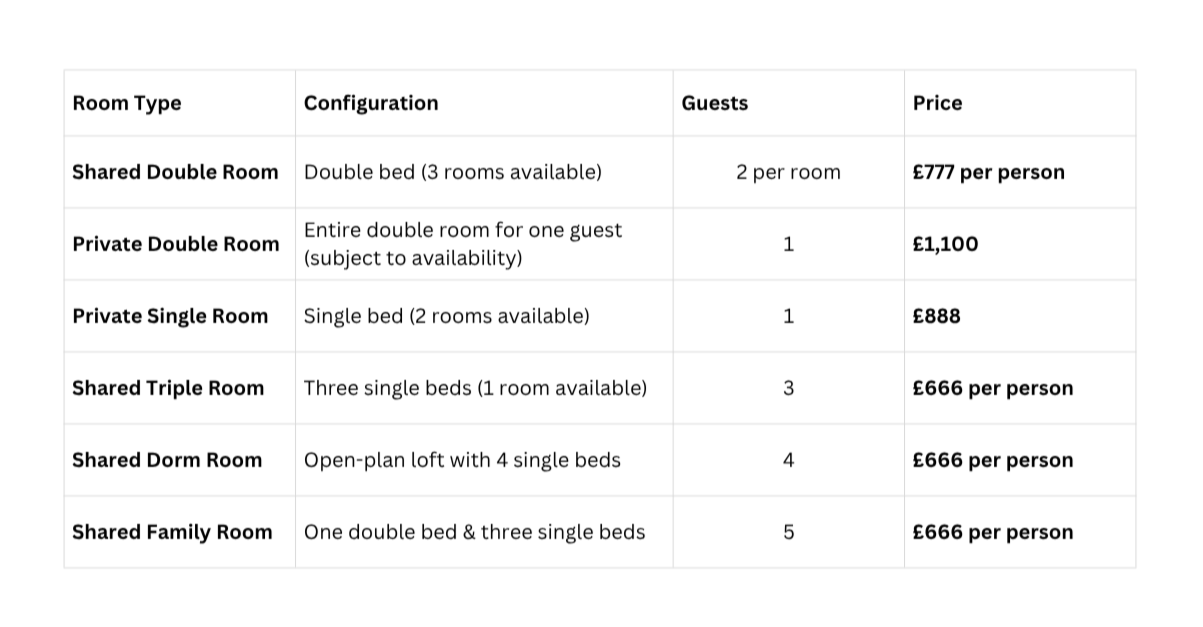This screenshot has height=627, width=1203.
Task: Select the Private Double Room row label
Action: [176, 244]
